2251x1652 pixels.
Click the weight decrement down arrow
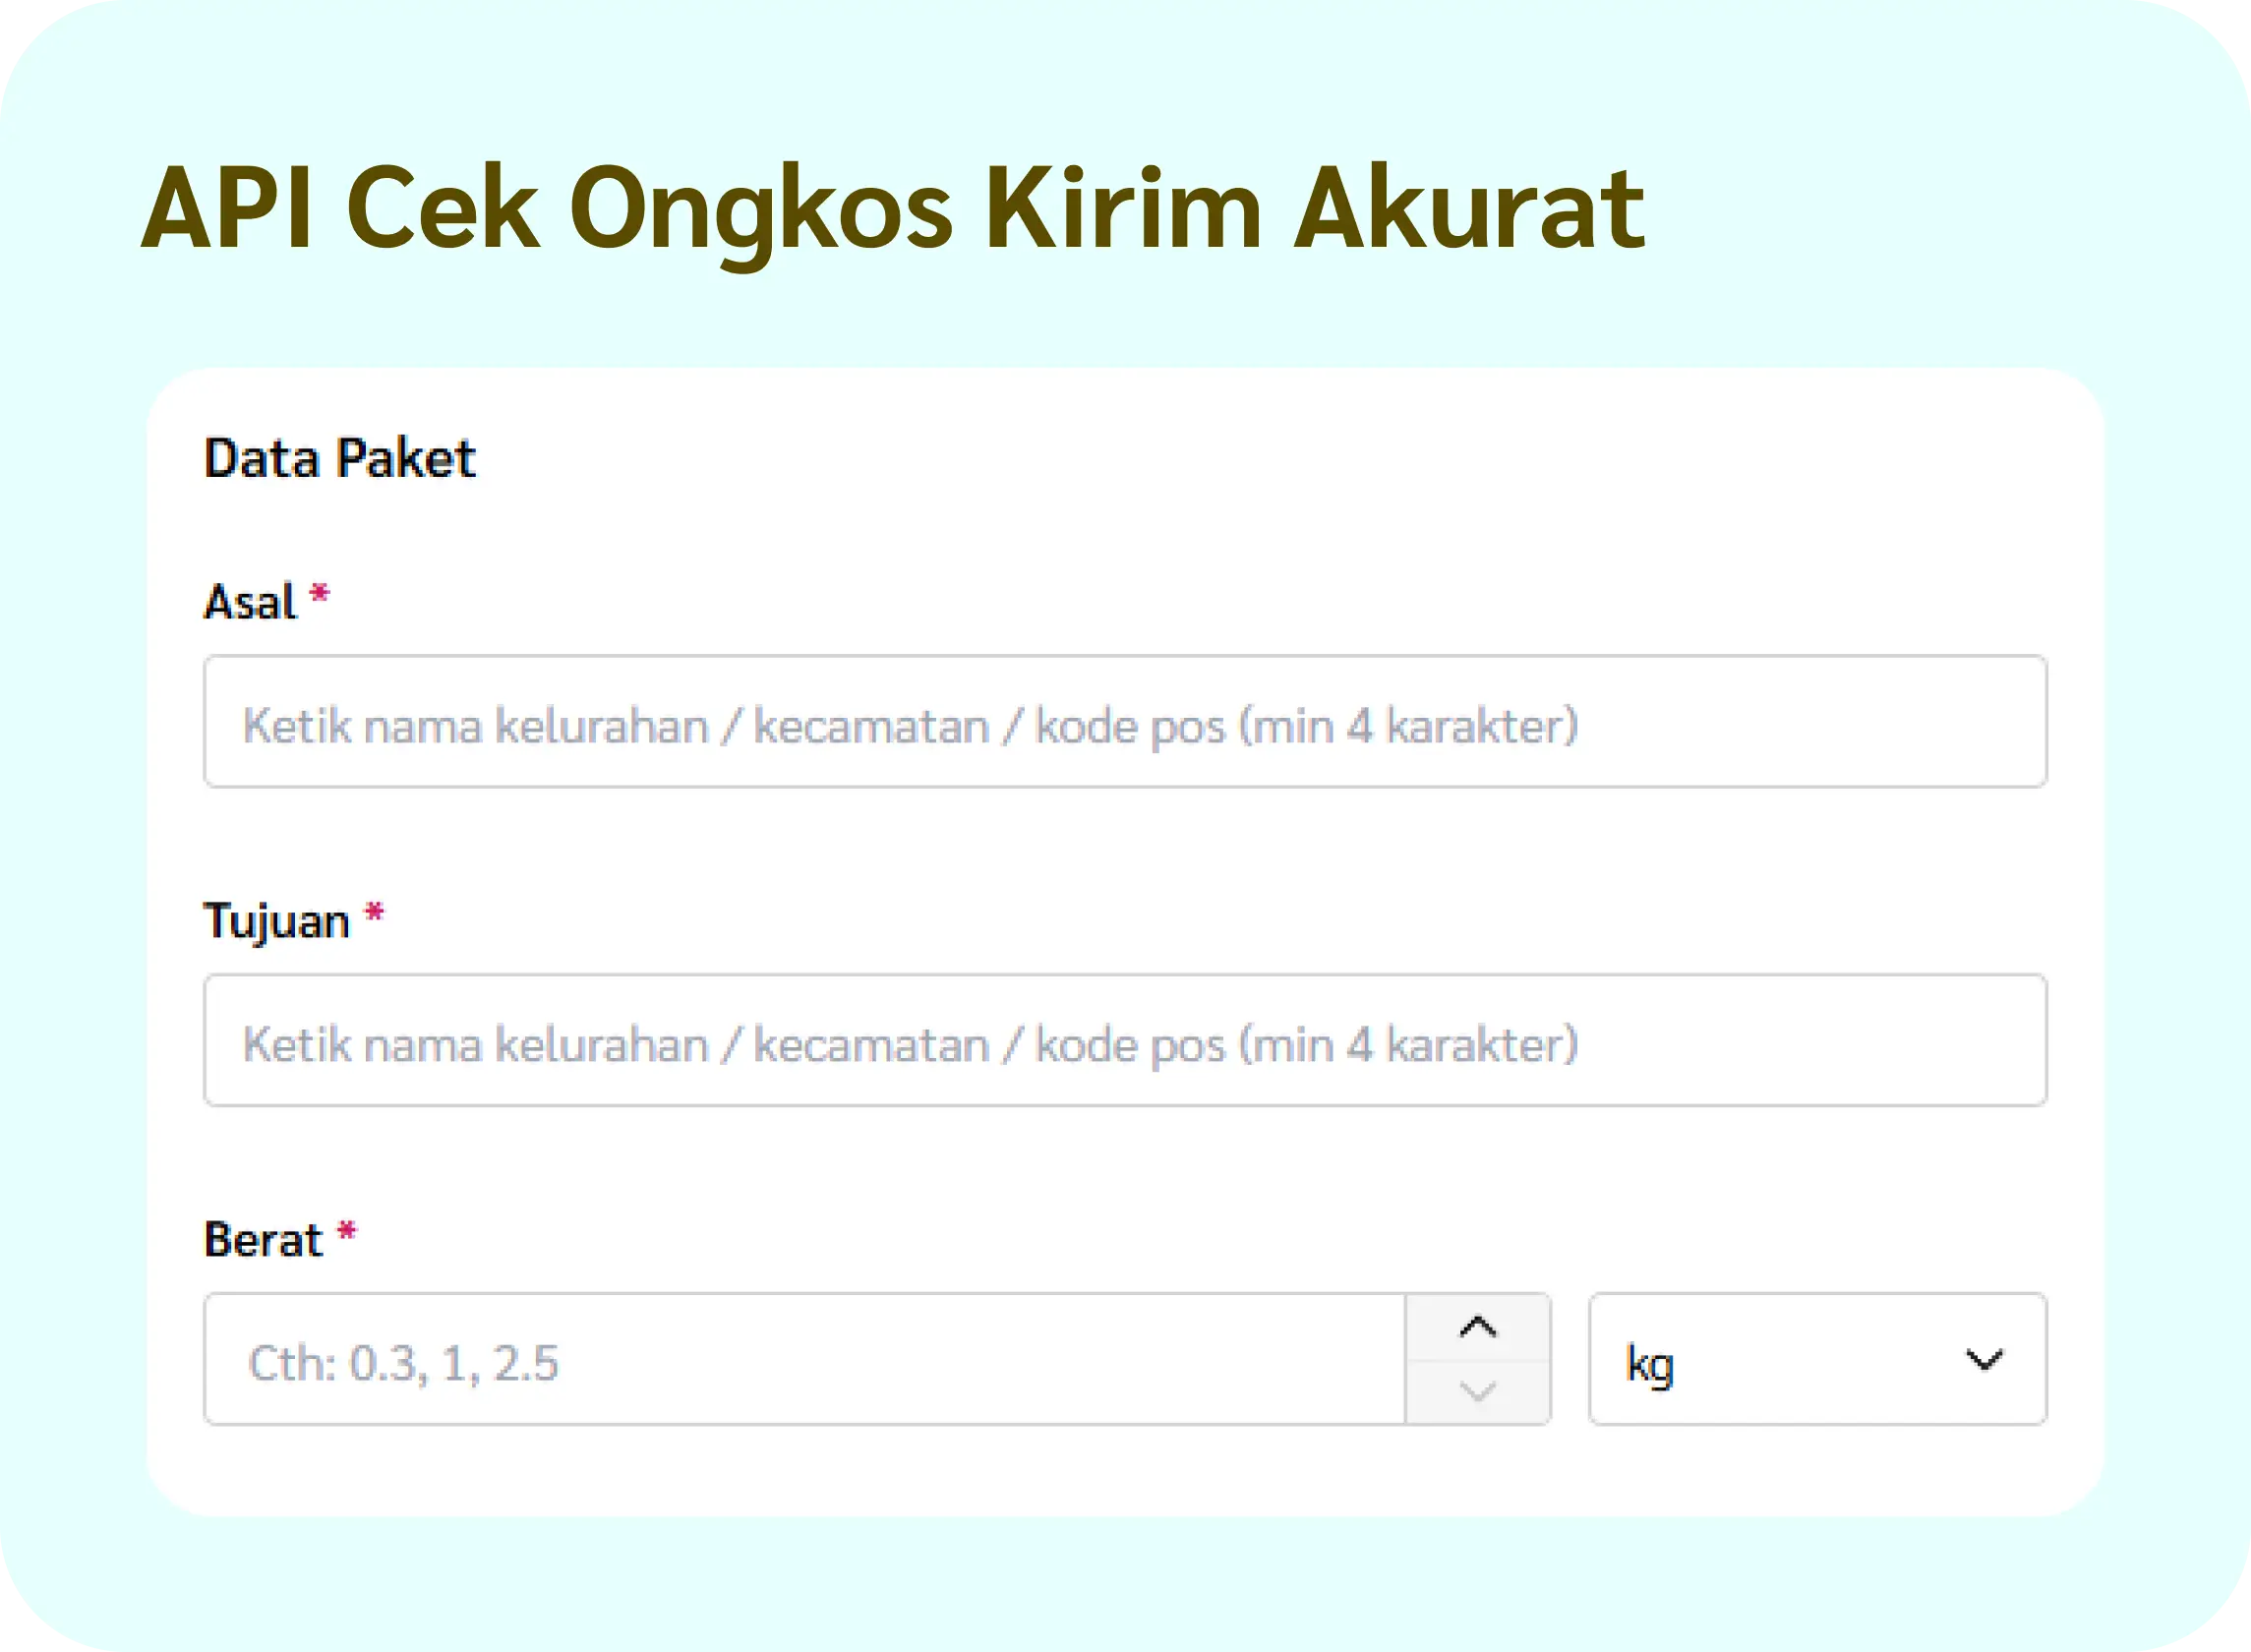click(x=1477, y=1391)
